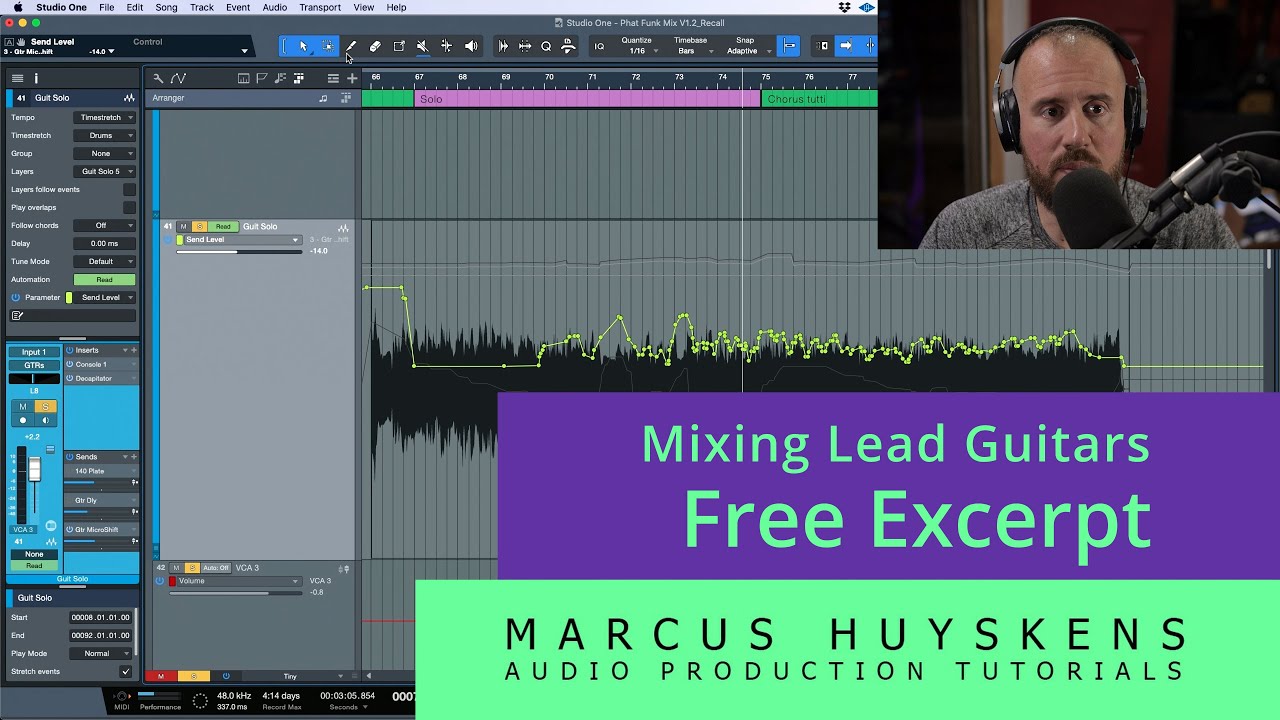The image size is (1280, 720).
Task: Toggle Decapitator insert power button
Action: coord(70,378)
